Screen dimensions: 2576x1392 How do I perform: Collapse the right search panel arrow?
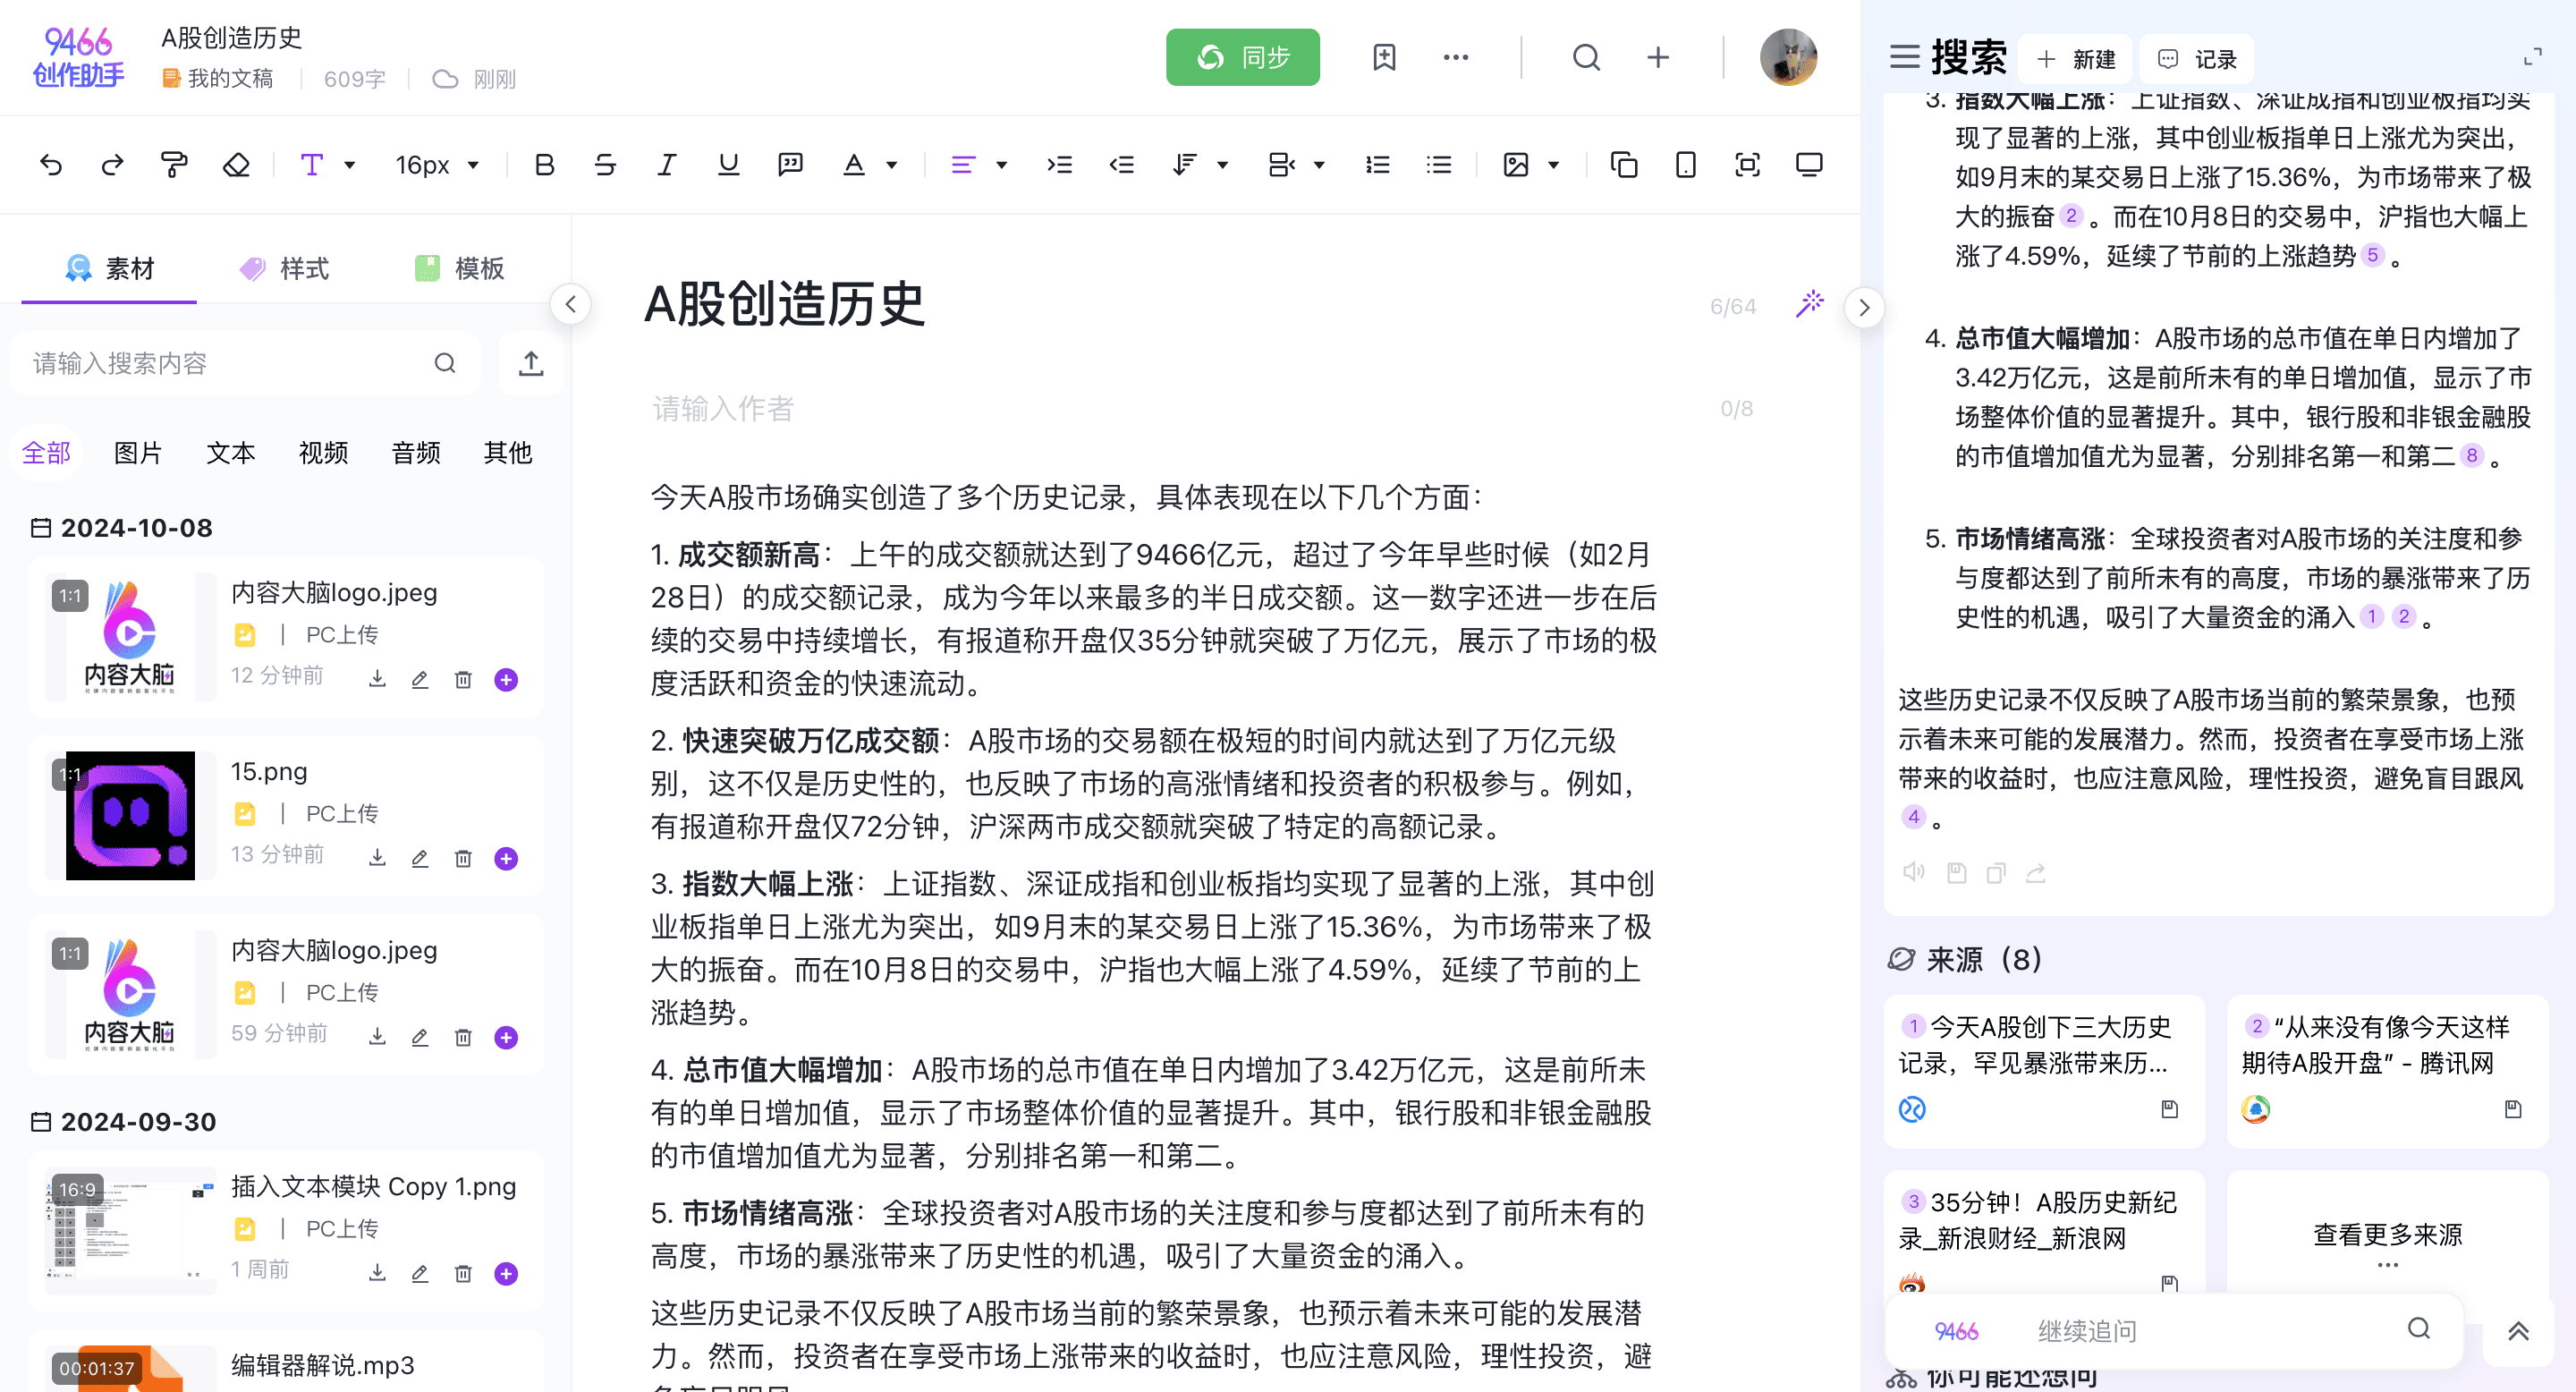pyautogui.click(x=1864, y=307)
